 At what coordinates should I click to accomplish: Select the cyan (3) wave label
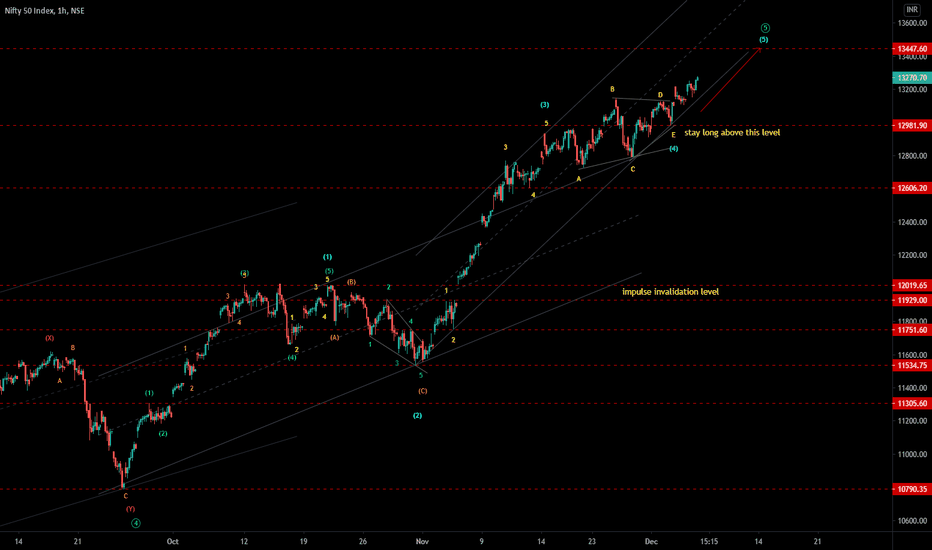point(544,105)
